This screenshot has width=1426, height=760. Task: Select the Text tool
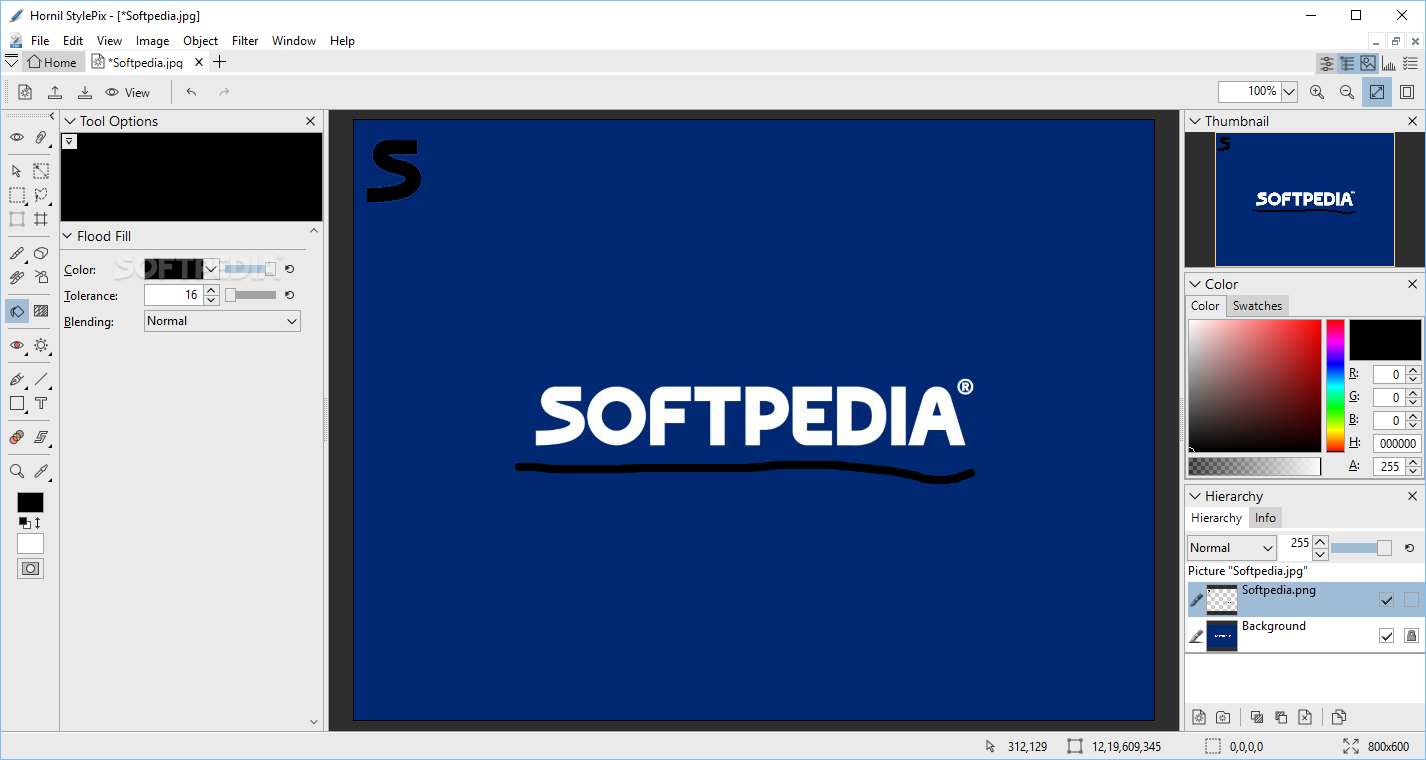(x=41, y=403)
